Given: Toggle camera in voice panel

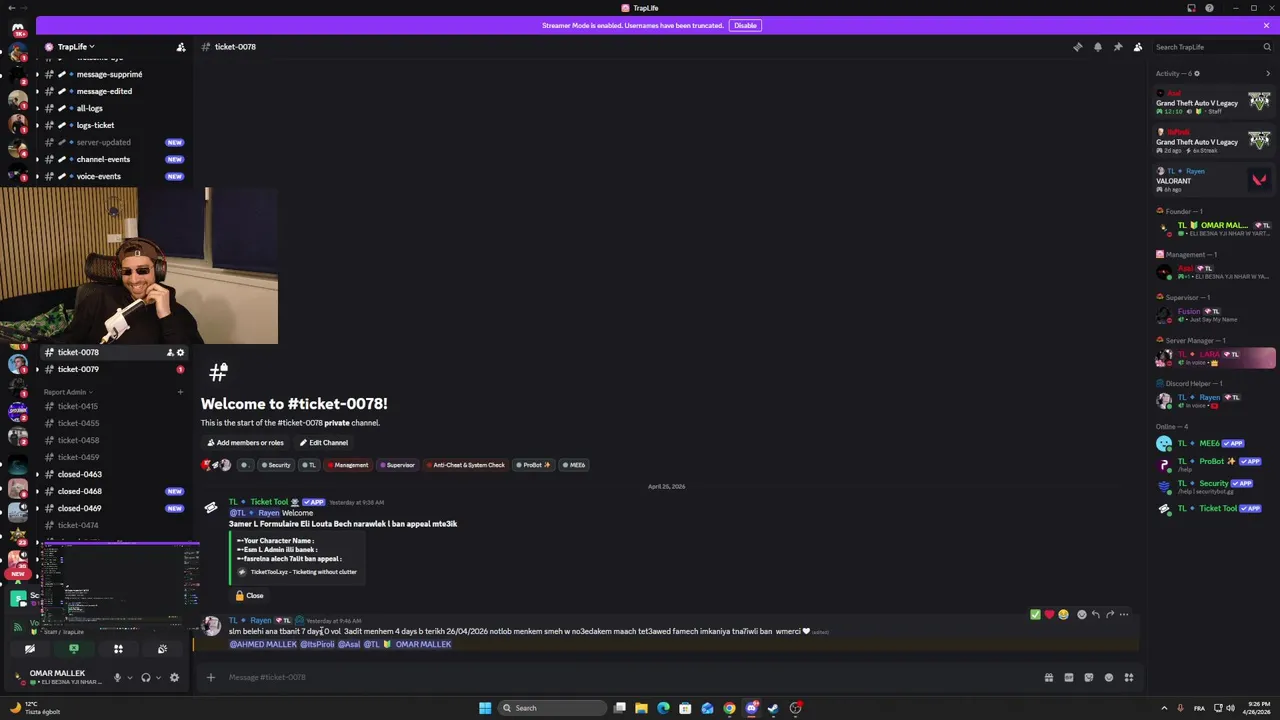Looking at the screenshot, I should click(x=30, y=649).
